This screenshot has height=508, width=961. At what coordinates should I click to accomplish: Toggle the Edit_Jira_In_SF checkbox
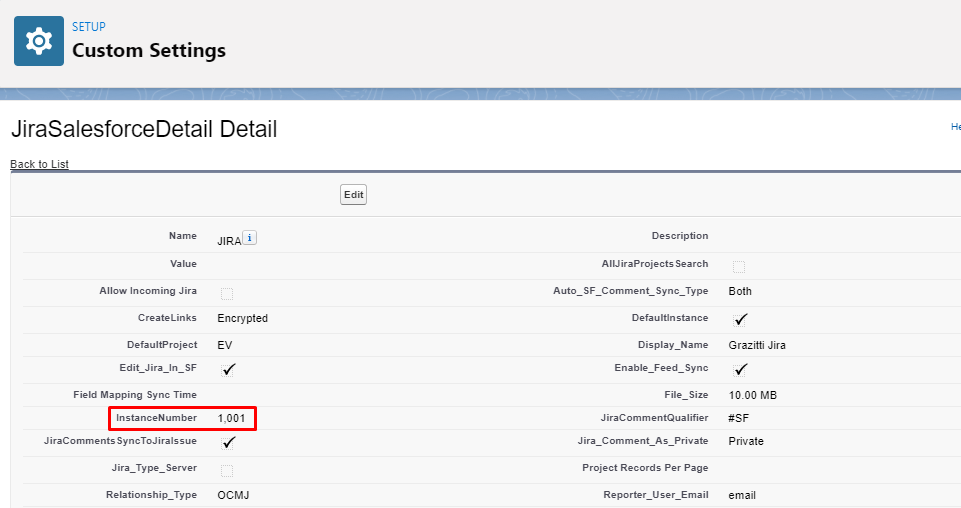(228, 370)
